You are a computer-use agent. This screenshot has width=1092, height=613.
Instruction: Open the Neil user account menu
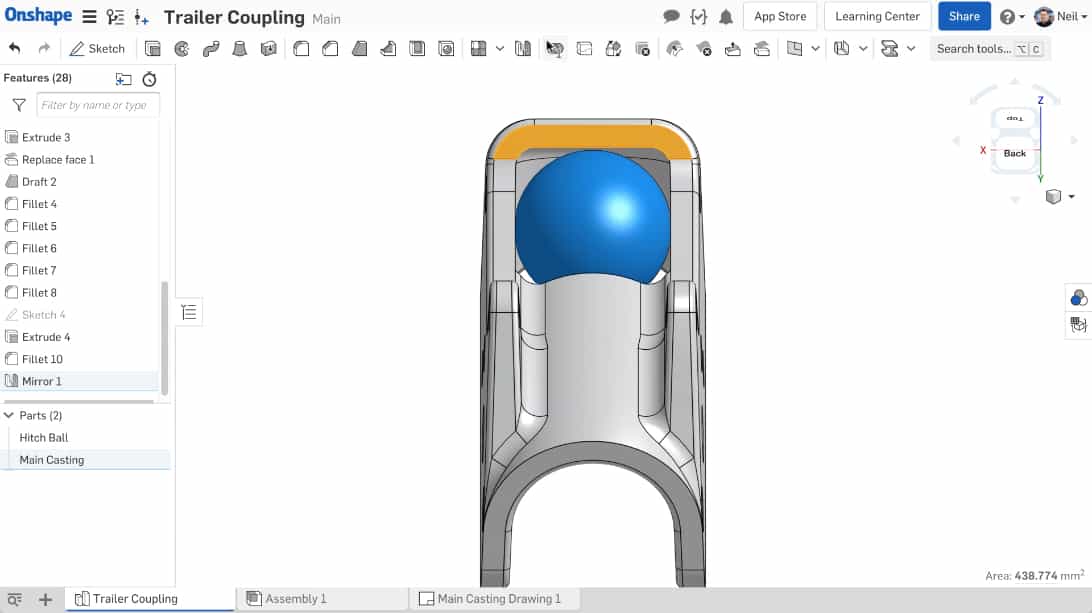(x=1061, y=16)
